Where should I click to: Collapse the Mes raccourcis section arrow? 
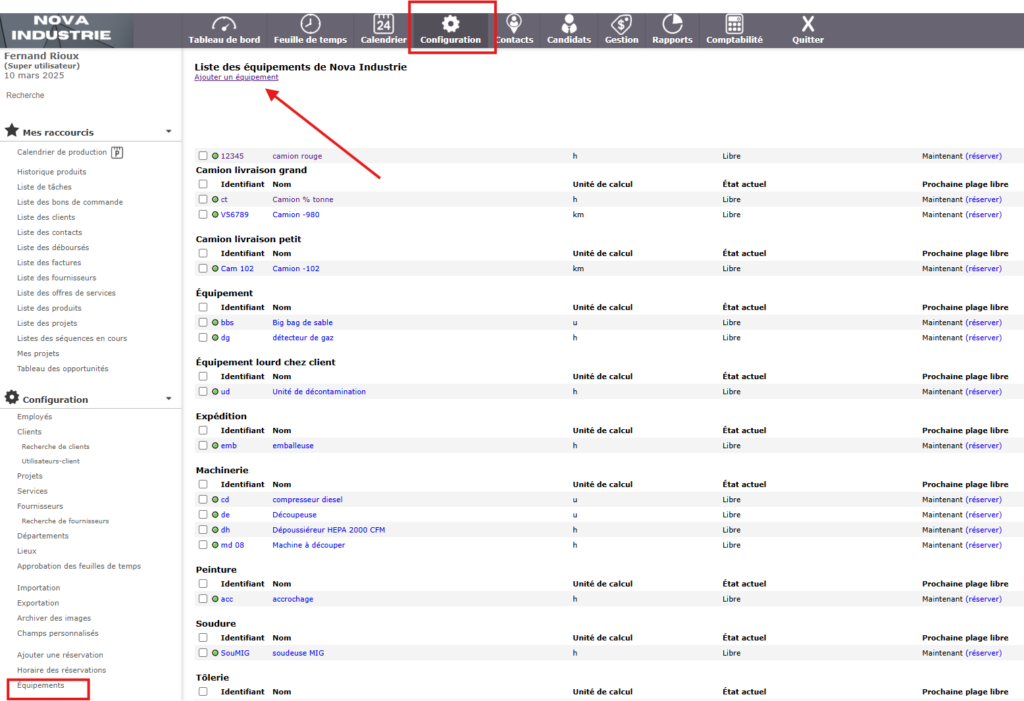pyautogui.click(x=168, y=131)
